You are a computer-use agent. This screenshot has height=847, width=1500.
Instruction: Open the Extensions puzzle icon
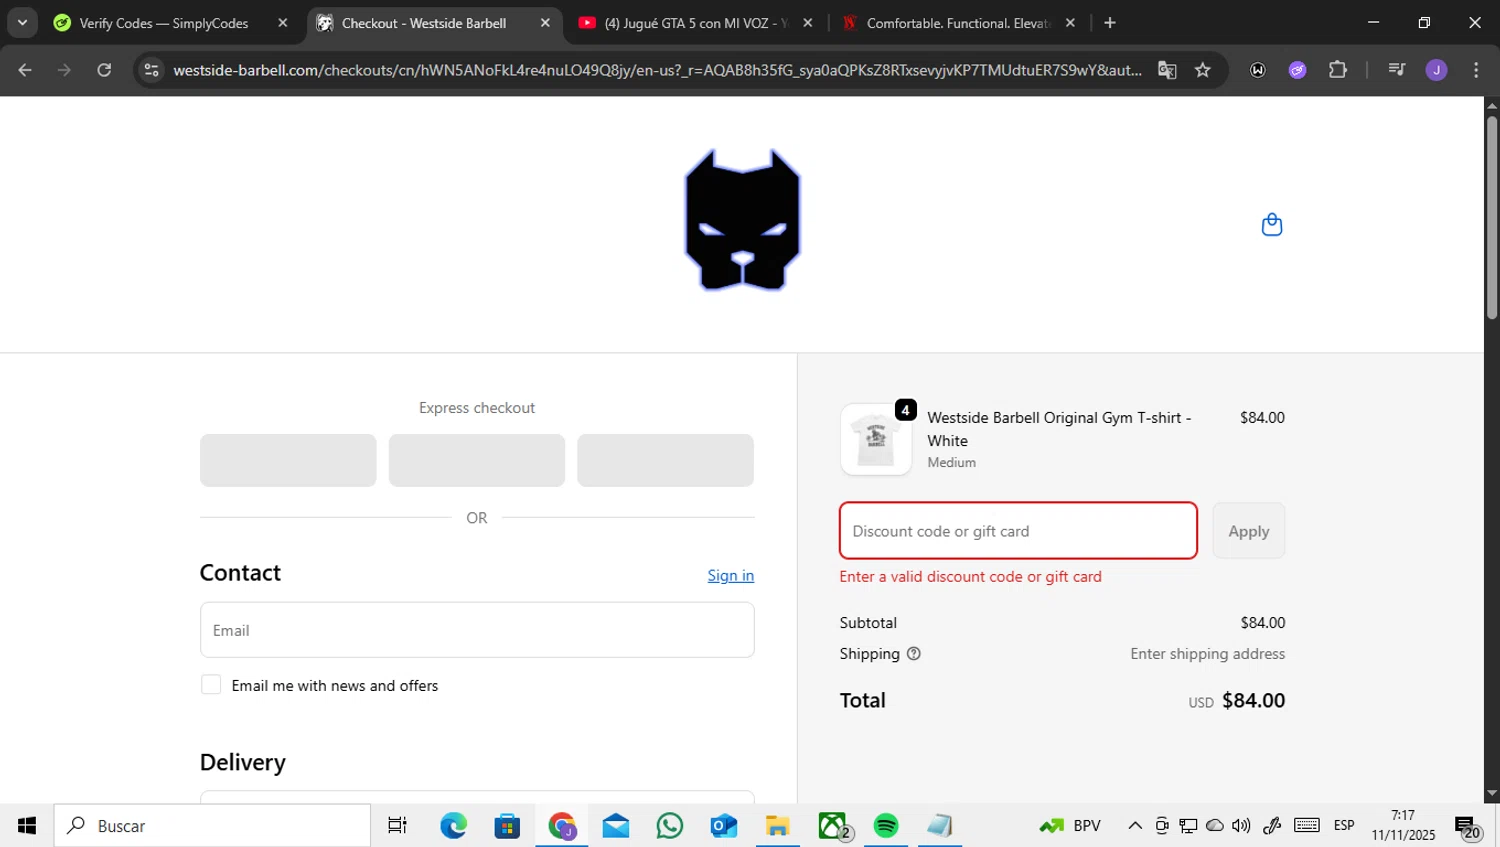pos(1338,70)
